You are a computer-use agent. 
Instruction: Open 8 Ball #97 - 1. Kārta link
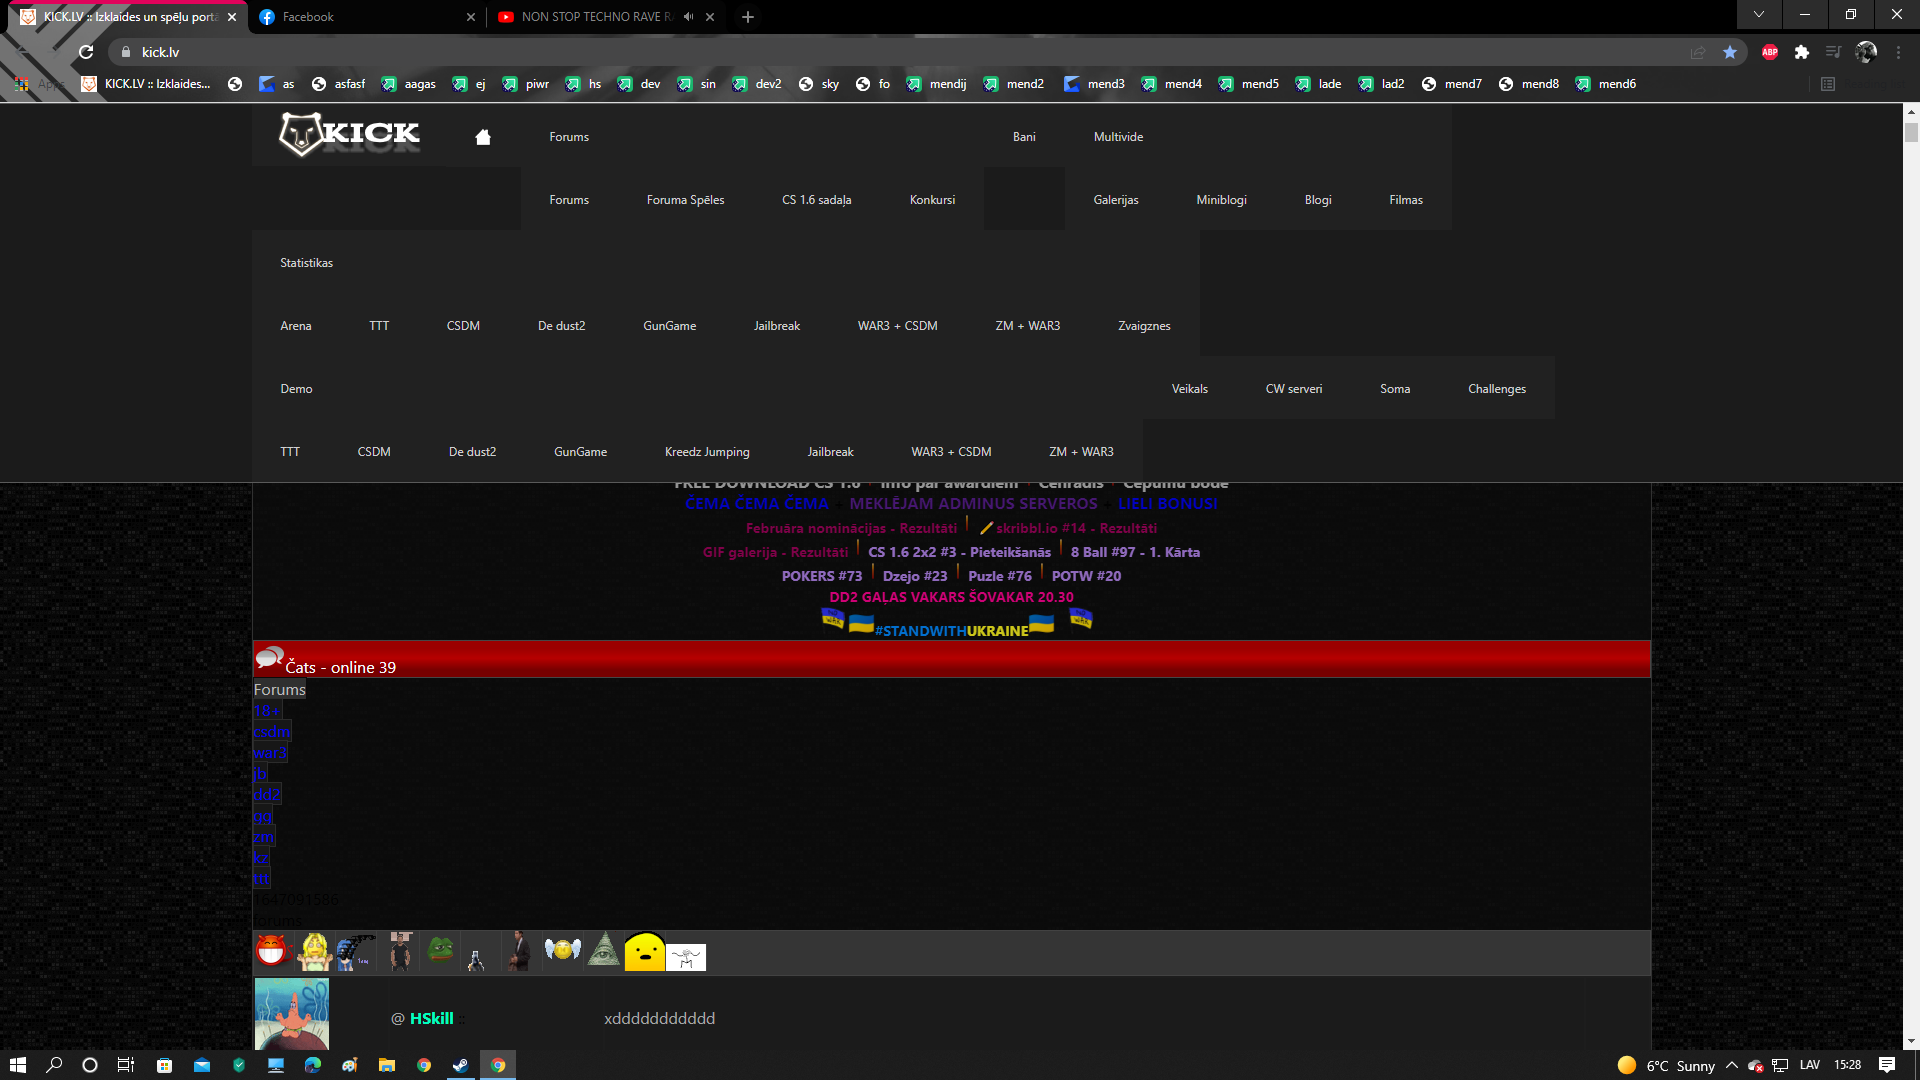click(x=1135, y=552)
